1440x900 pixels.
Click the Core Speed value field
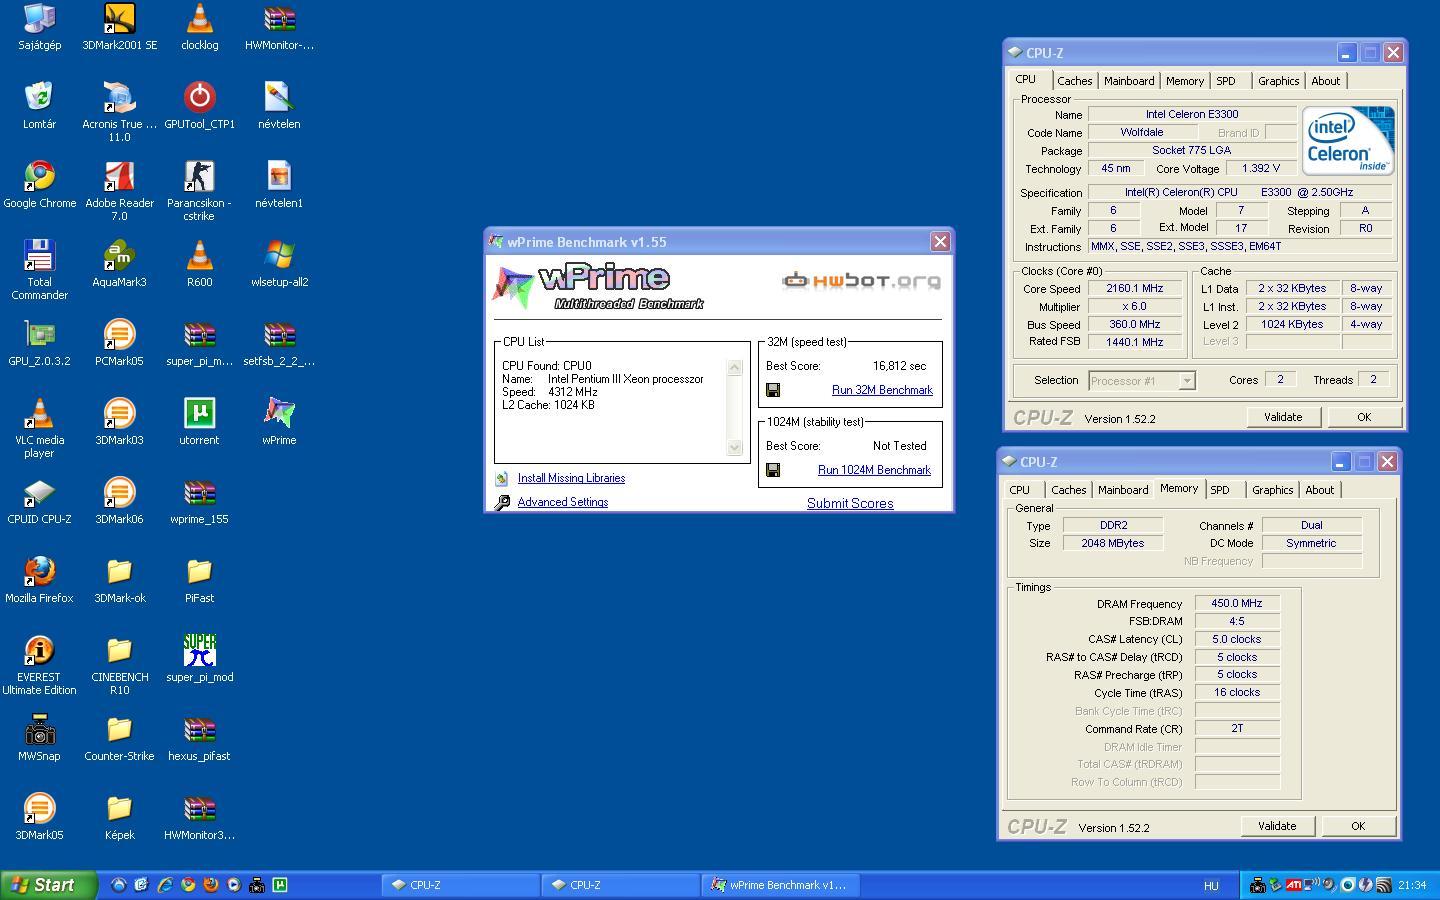click(1134, 288)
